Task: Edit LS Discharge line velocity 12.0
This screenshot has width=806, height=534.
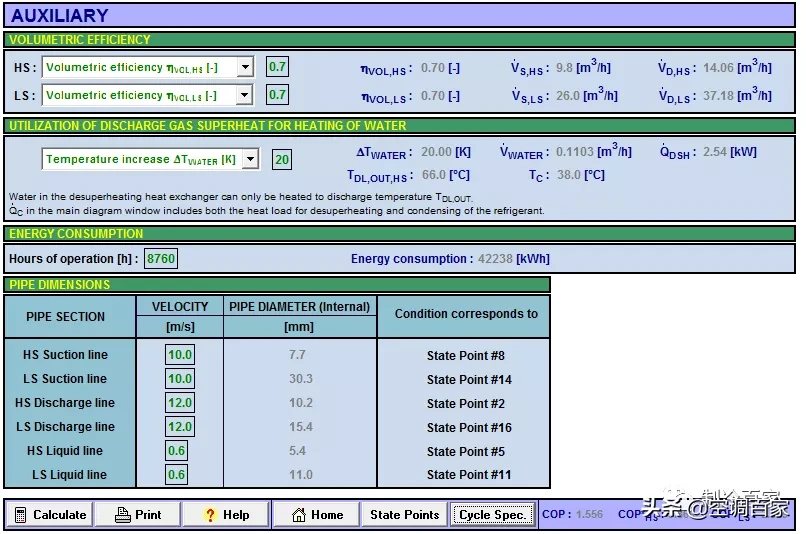Action: (x=180, y=427)
